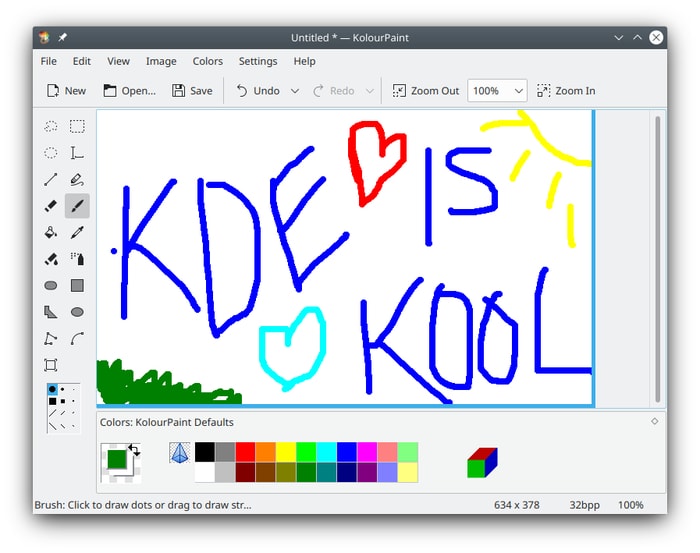This screenshot has height=553, width=700.
Task: Click the '634 x 378' status bar entry
Action: (517, 505)
